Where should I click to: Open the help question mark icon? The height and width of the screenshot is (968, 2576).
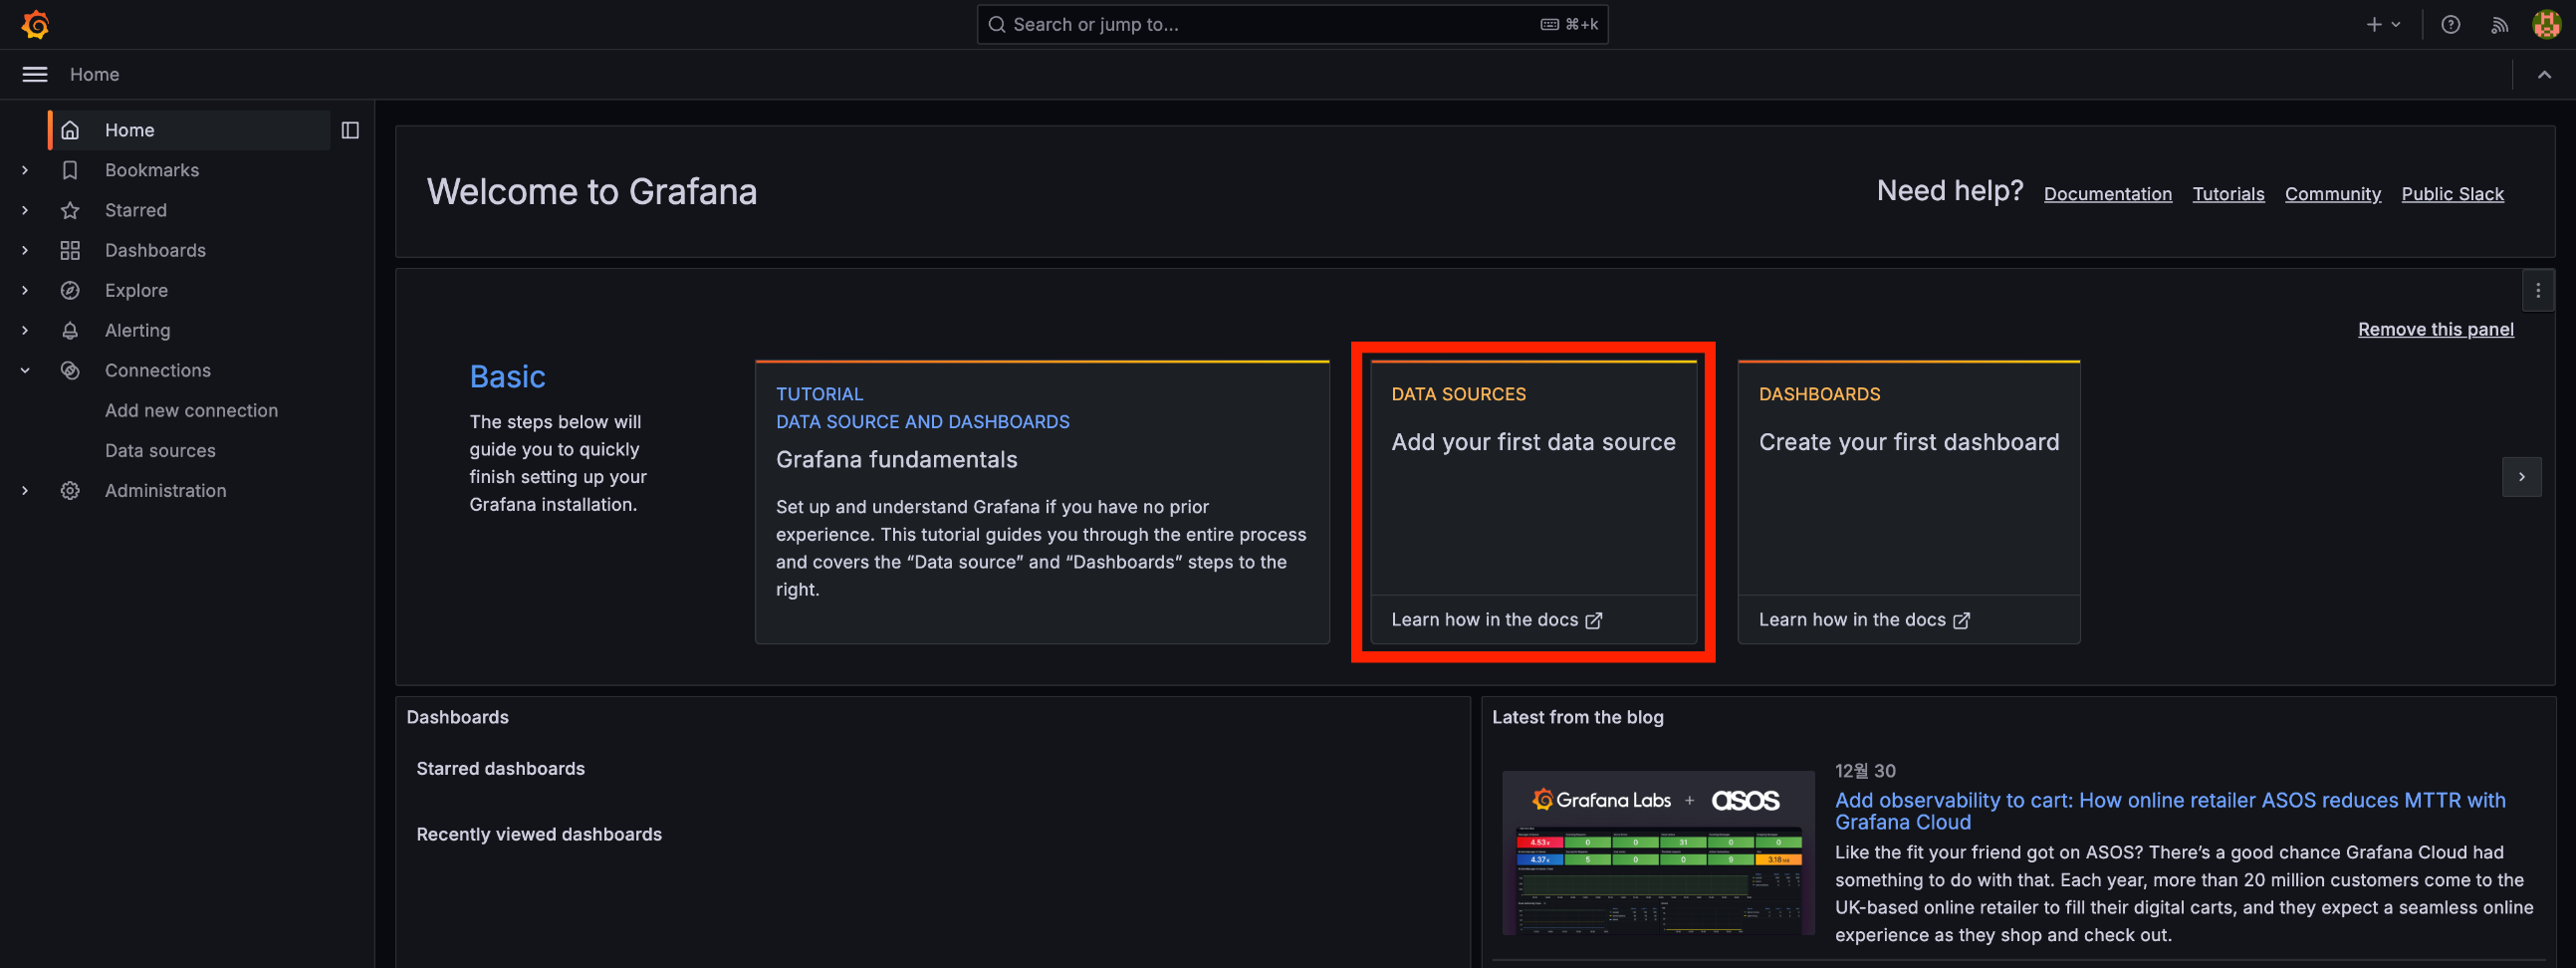pyautogui.click(x=2450, y=24)
